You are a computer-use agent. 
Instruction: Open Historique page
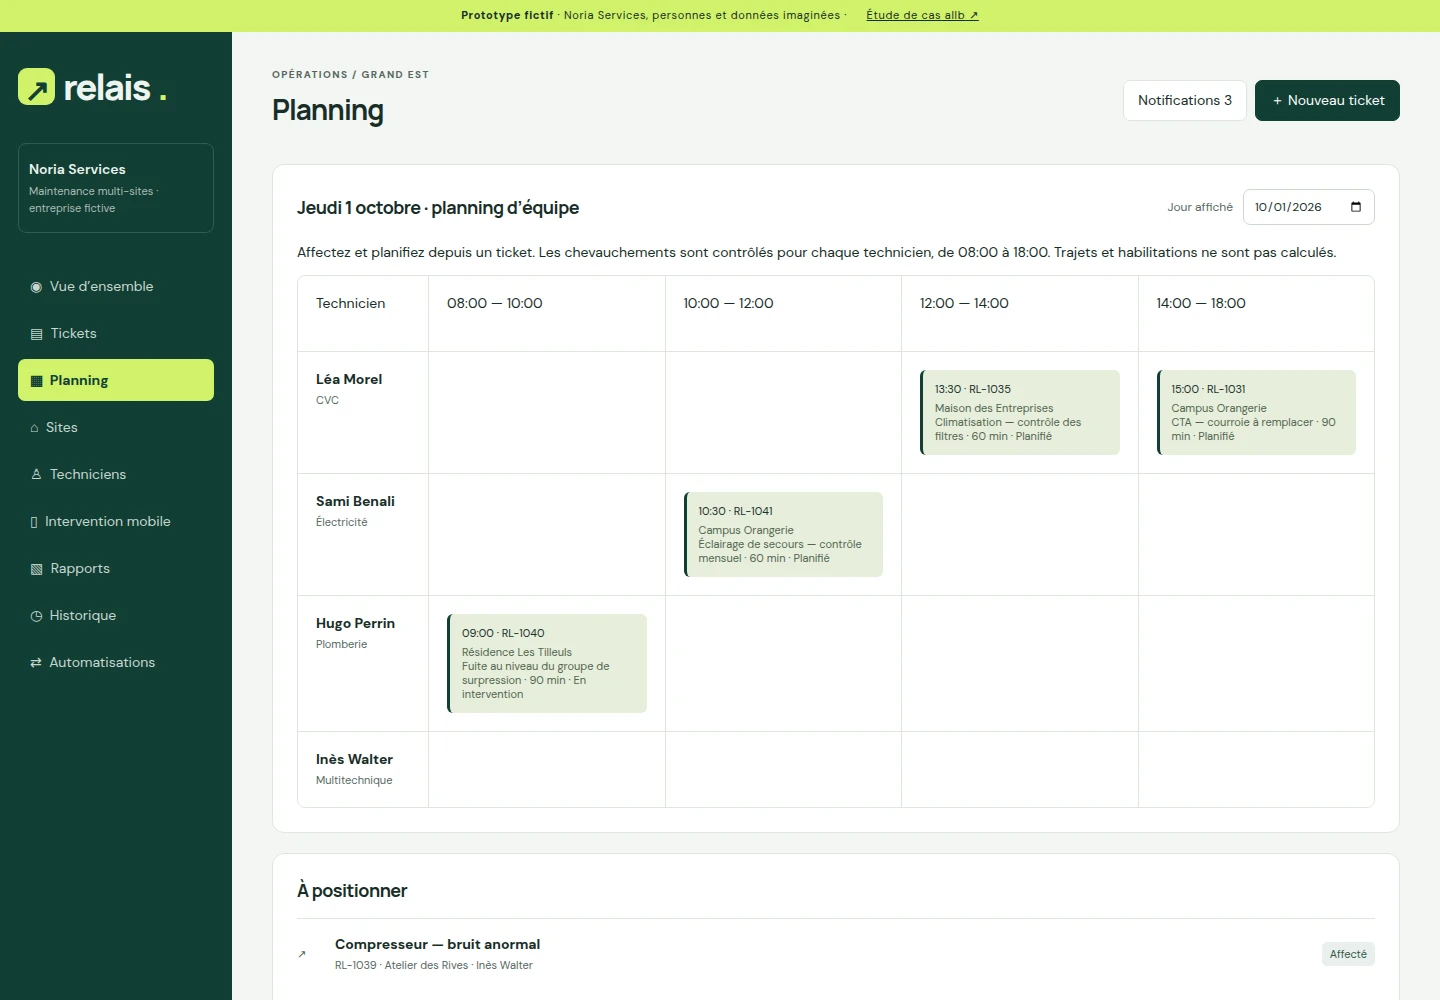click(x=116, y=615)
